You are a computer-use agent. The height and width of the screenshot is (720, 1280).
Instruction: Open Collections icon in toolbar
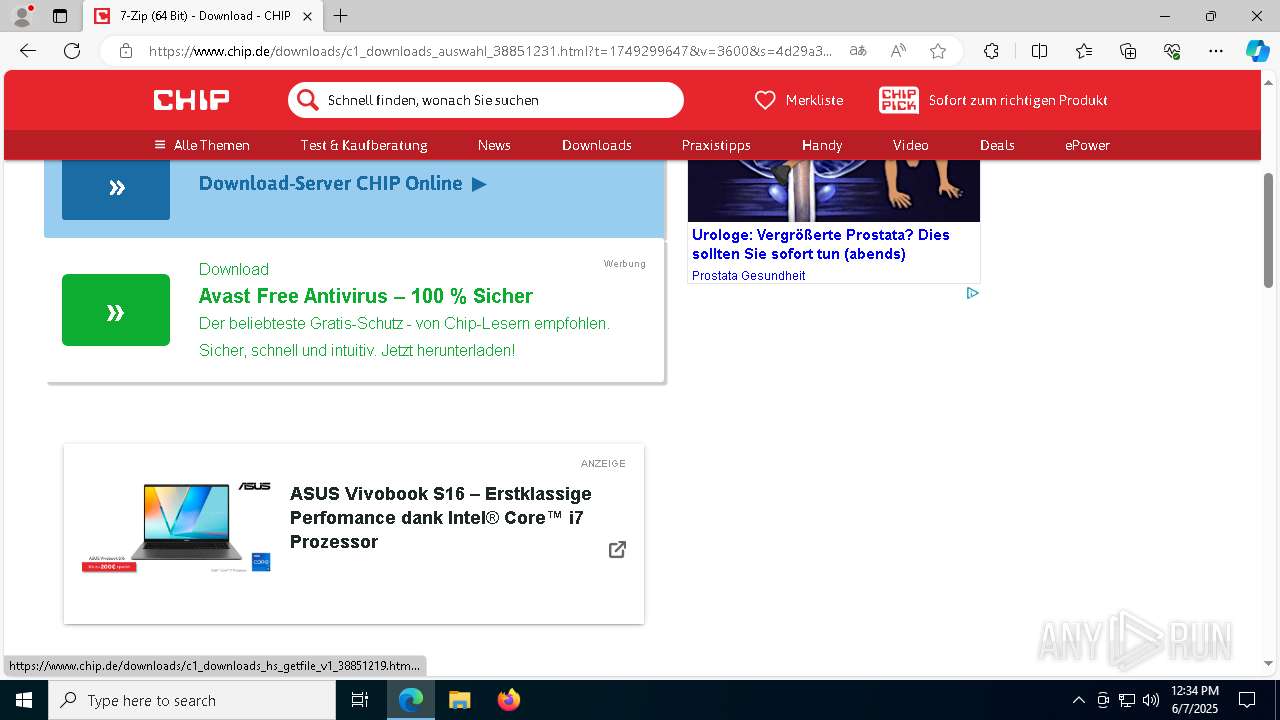point(1128,51)
